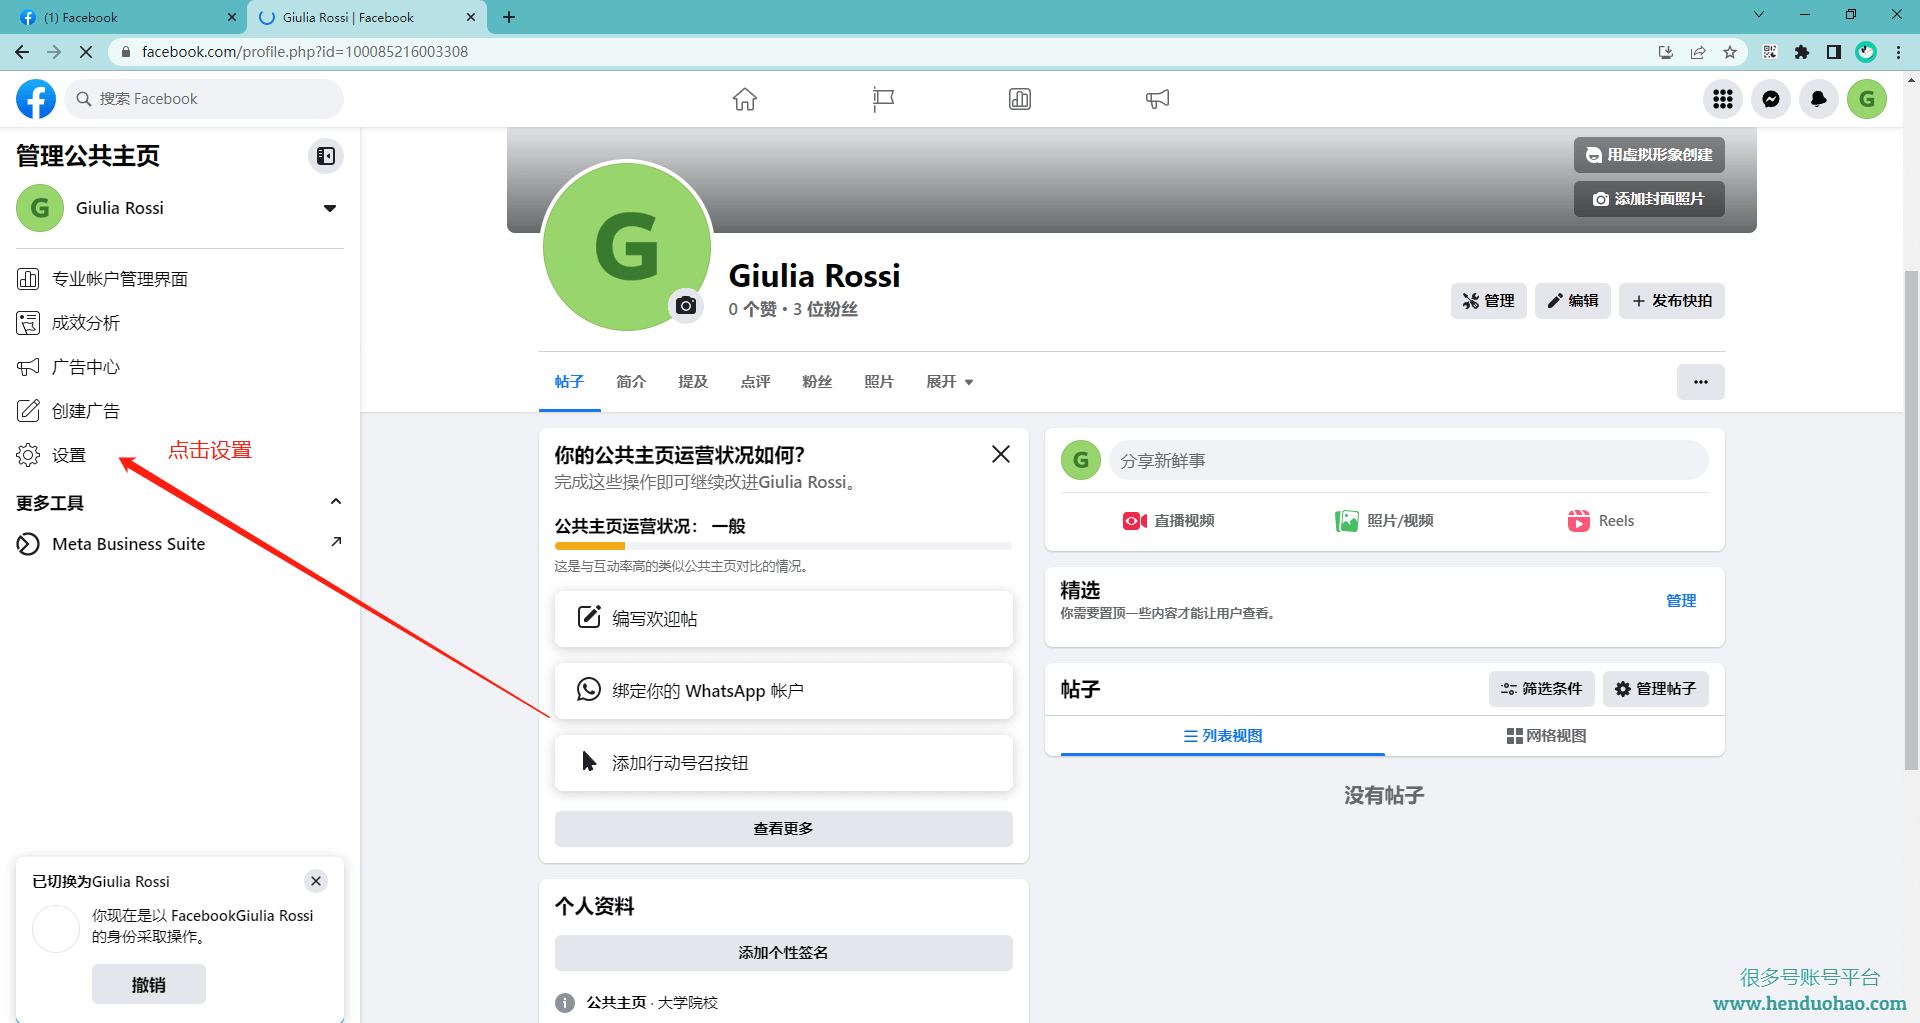Click the 查看更多 button

[784, 829]
